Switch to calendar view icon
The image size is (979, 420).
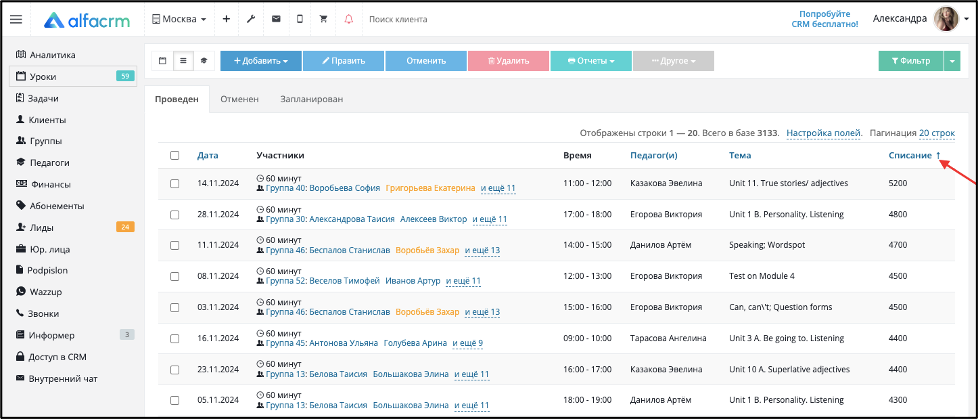click(162, 61)
